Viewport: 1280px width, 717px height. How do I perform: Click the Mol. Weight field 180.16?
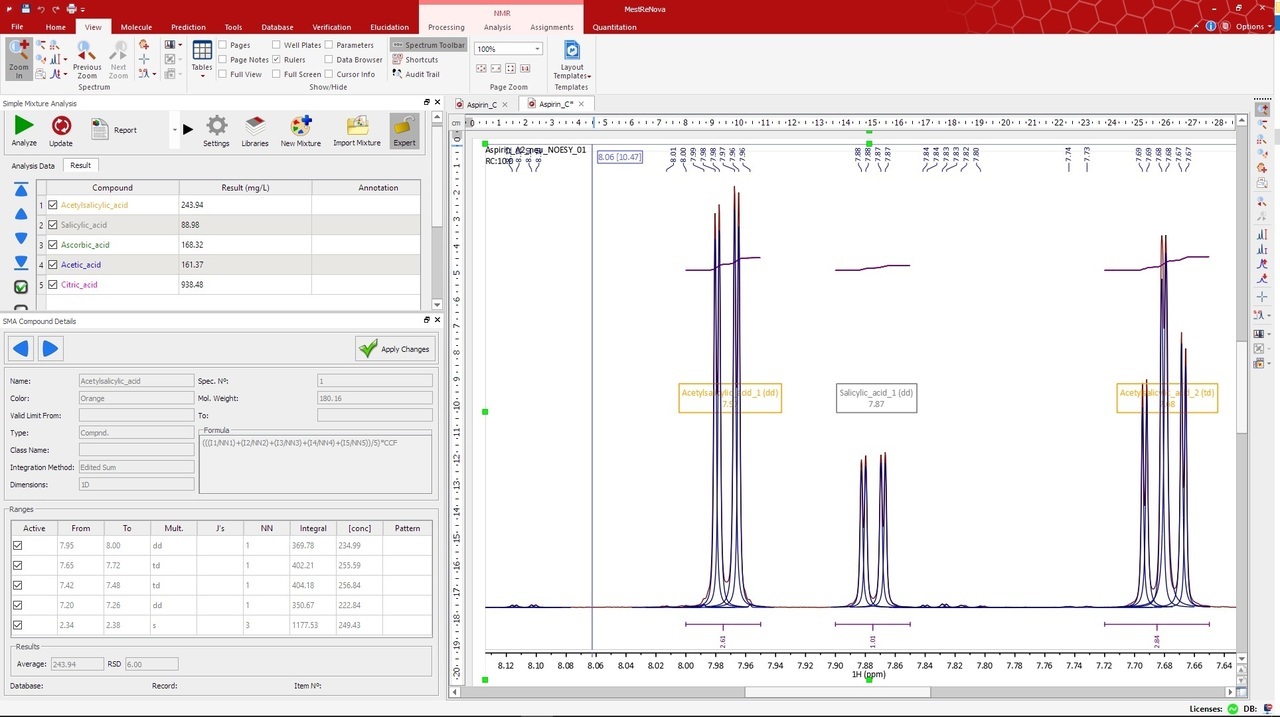374,398
